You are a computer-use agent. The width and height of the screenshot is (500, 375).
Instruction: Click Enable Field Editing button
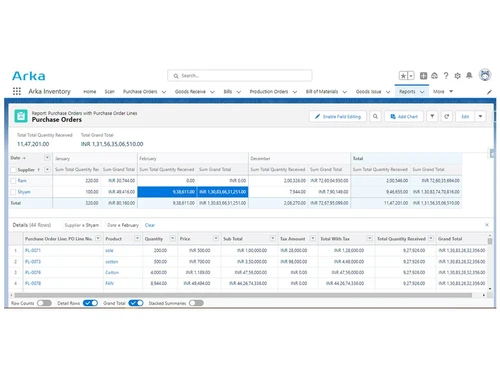click(x=338, y=116)
